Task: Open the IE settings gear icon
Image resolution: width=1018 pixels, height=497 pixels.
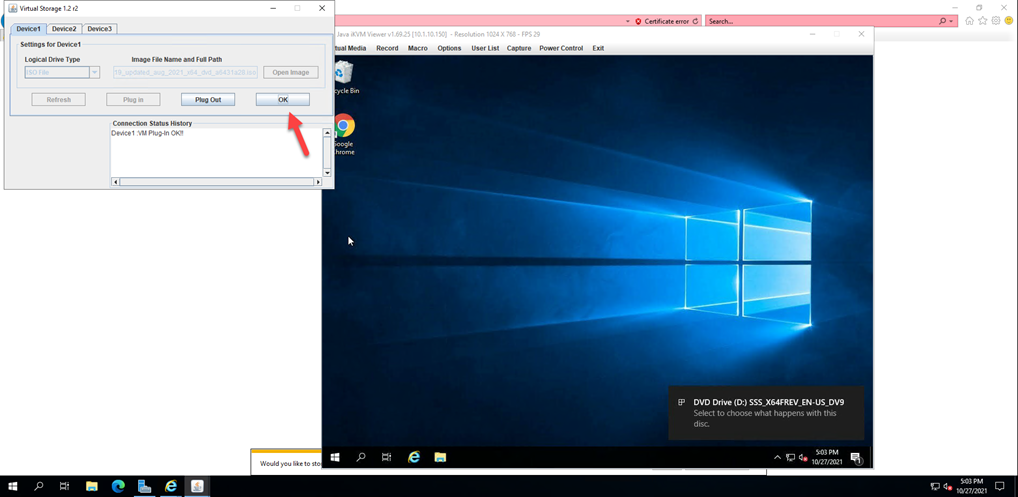Action: coord(995,21)
